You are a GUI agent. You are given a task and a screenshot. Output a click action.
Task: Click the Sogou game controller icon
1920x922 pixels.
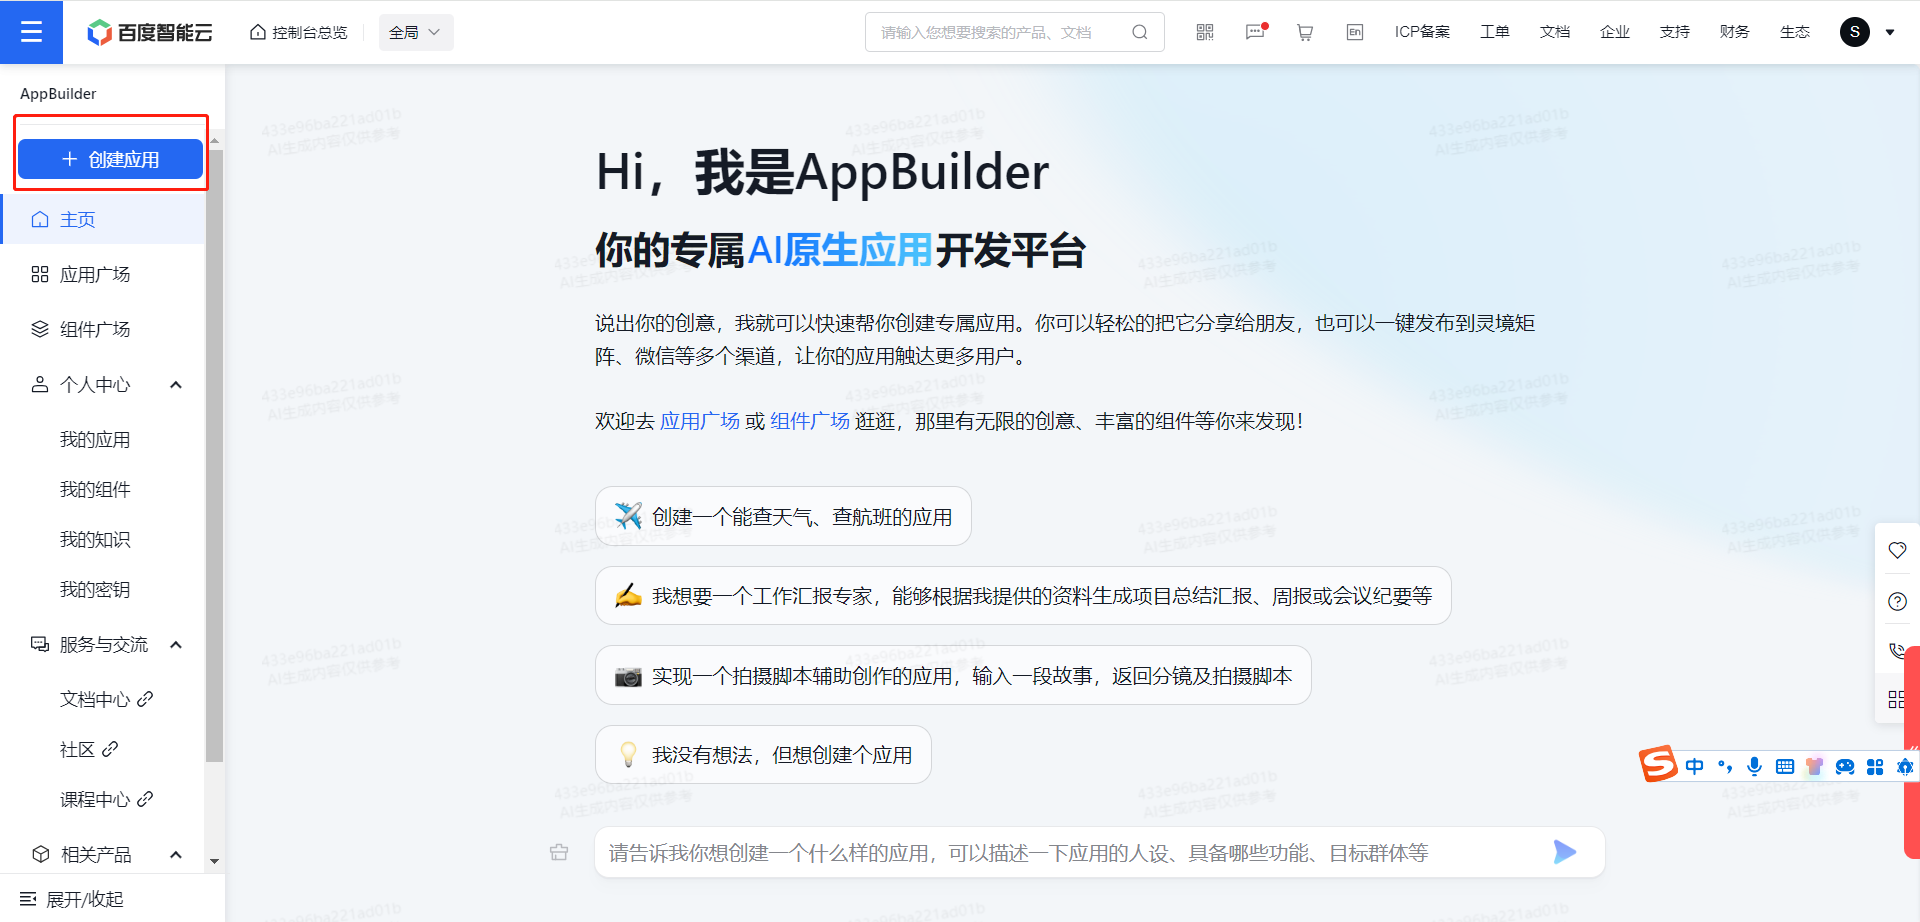pyautogui.click(x=1845, y=766)
